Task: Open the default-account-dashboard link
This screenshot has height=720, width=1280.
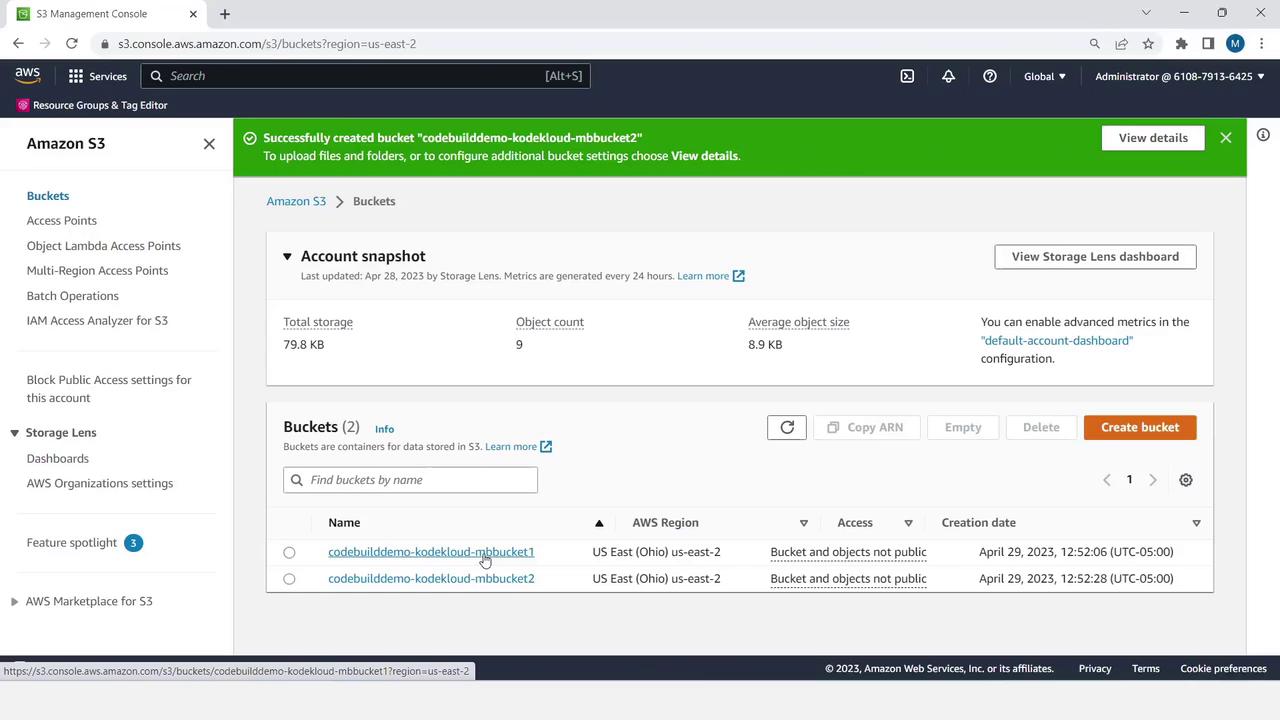Action: [1057, 341]
